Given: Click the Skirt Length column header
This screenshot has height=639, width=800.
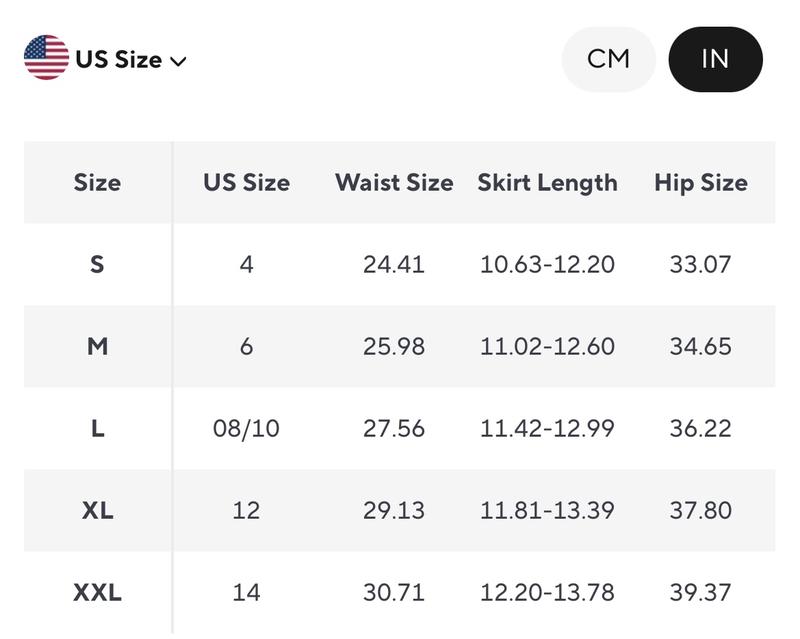Looking at the screenshot, I should (x=547, y=184).
